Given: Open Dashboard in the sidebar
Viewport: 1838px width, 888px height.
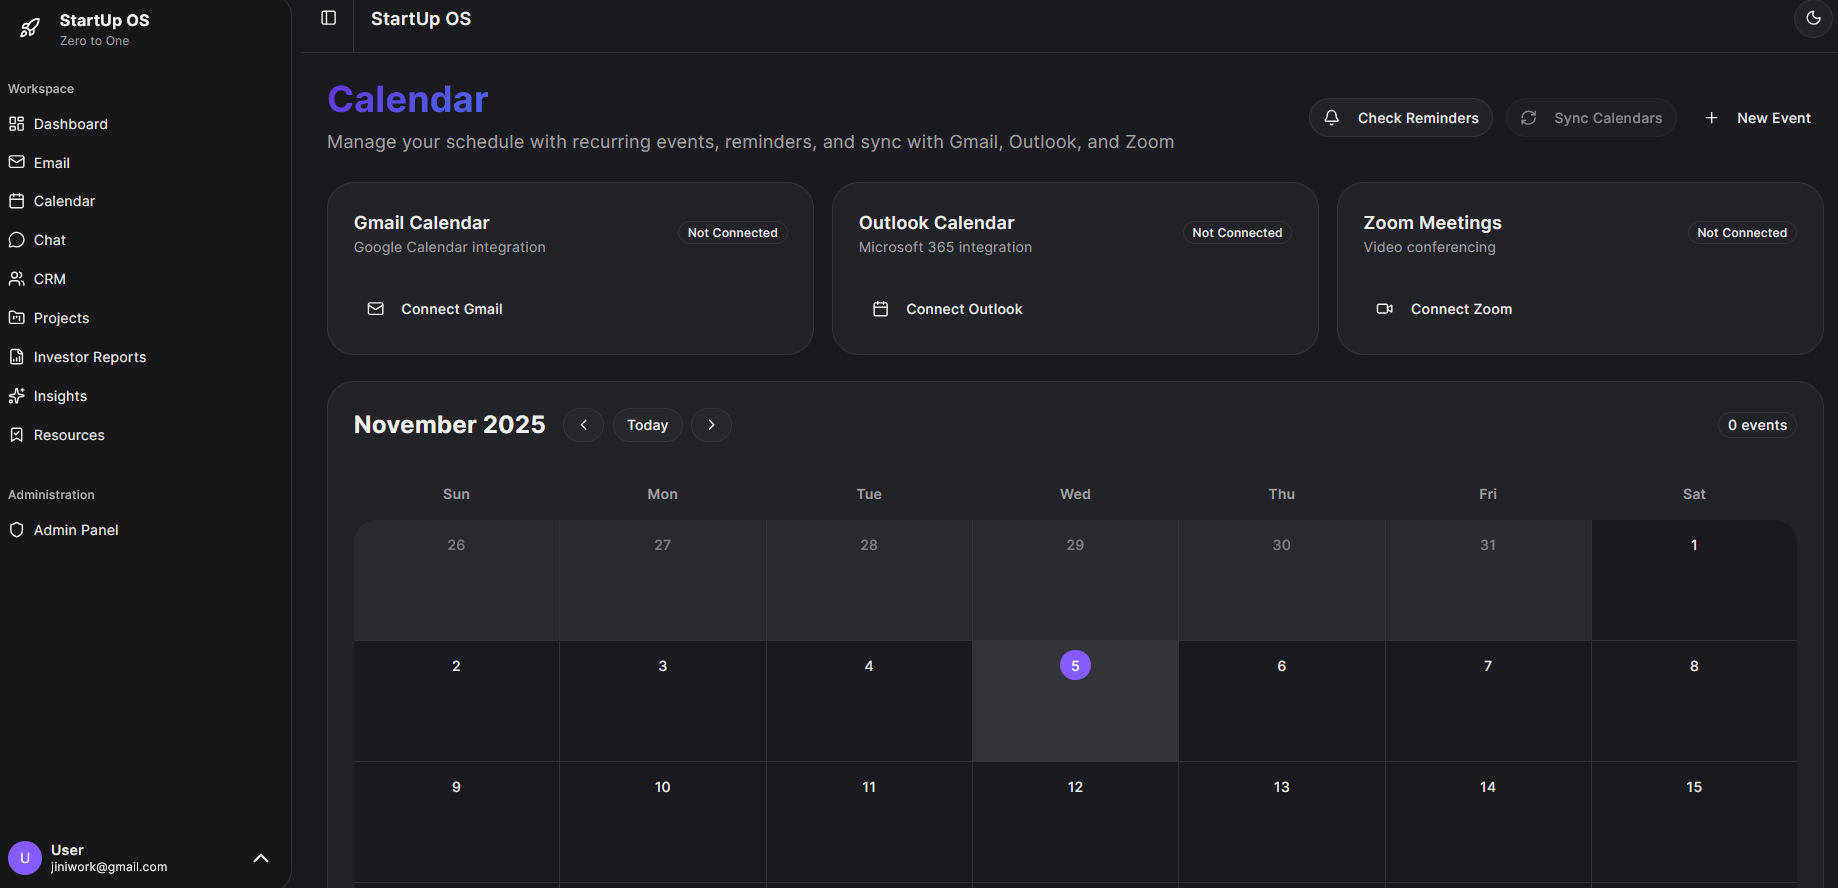Looking at the screenshot, I should (x=70, y=124).
